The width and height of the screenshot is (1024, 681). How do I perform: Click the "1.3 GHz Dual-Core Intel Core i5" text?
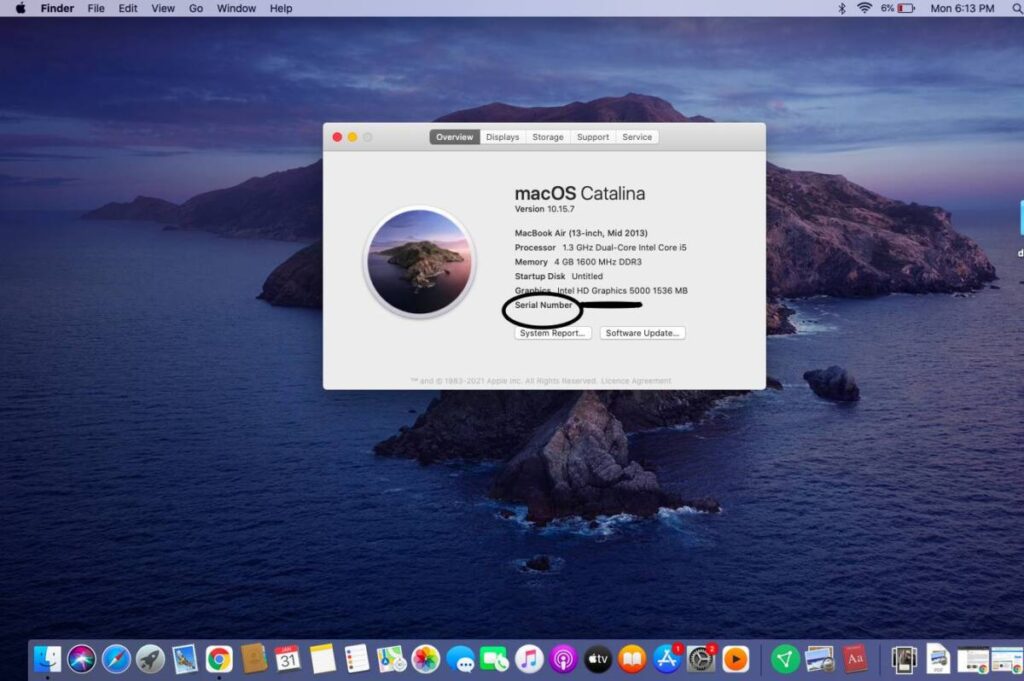(624, 247)
